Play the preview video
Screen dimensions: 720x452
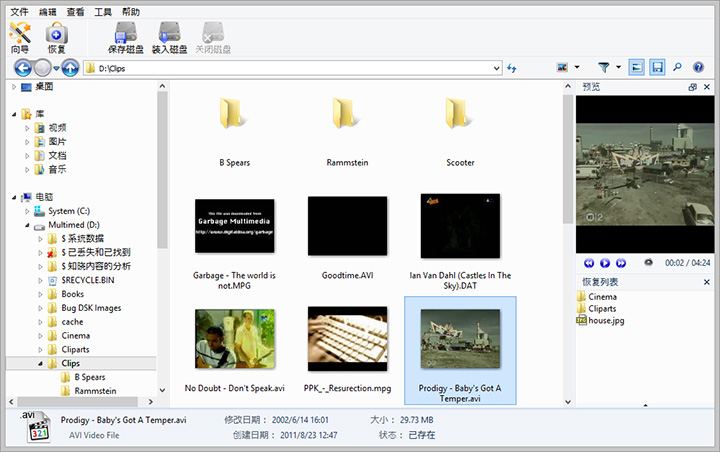tap(603, 262)
